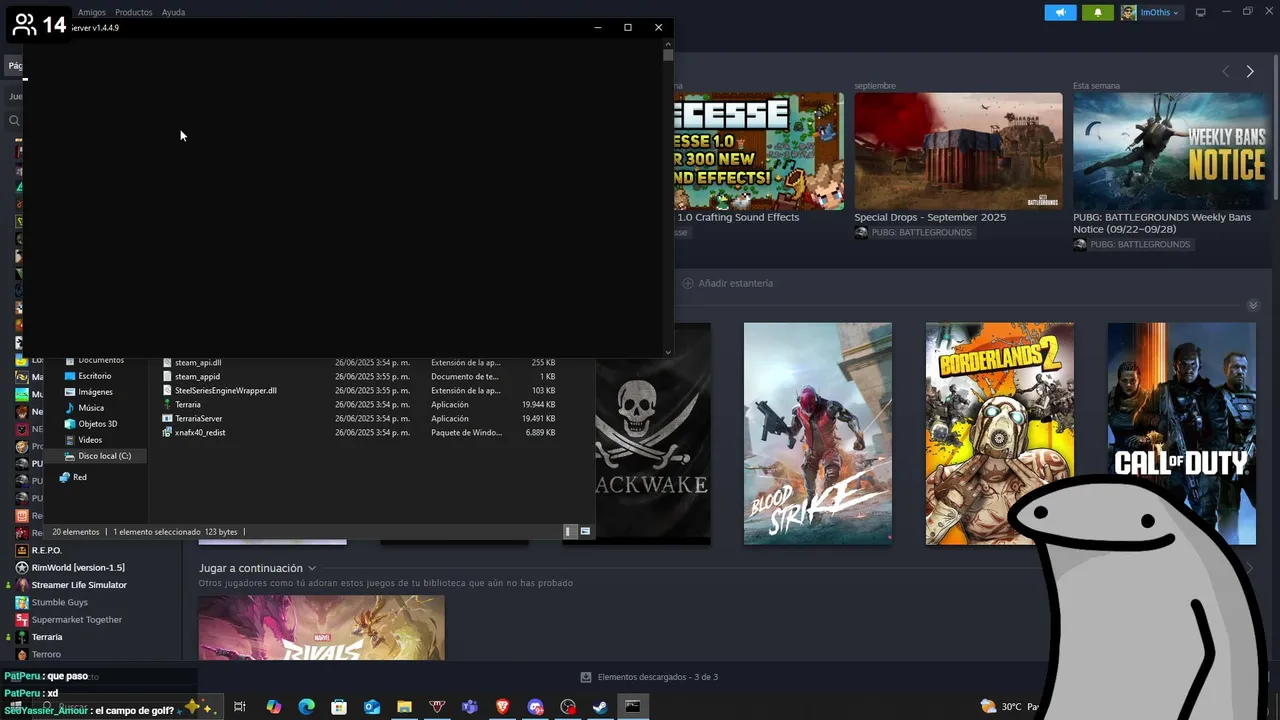This screenshot has width=1280, height=720.
Task: Click the R.E.P.O. game icon in sidebar
Action: [x=22, y=550]
